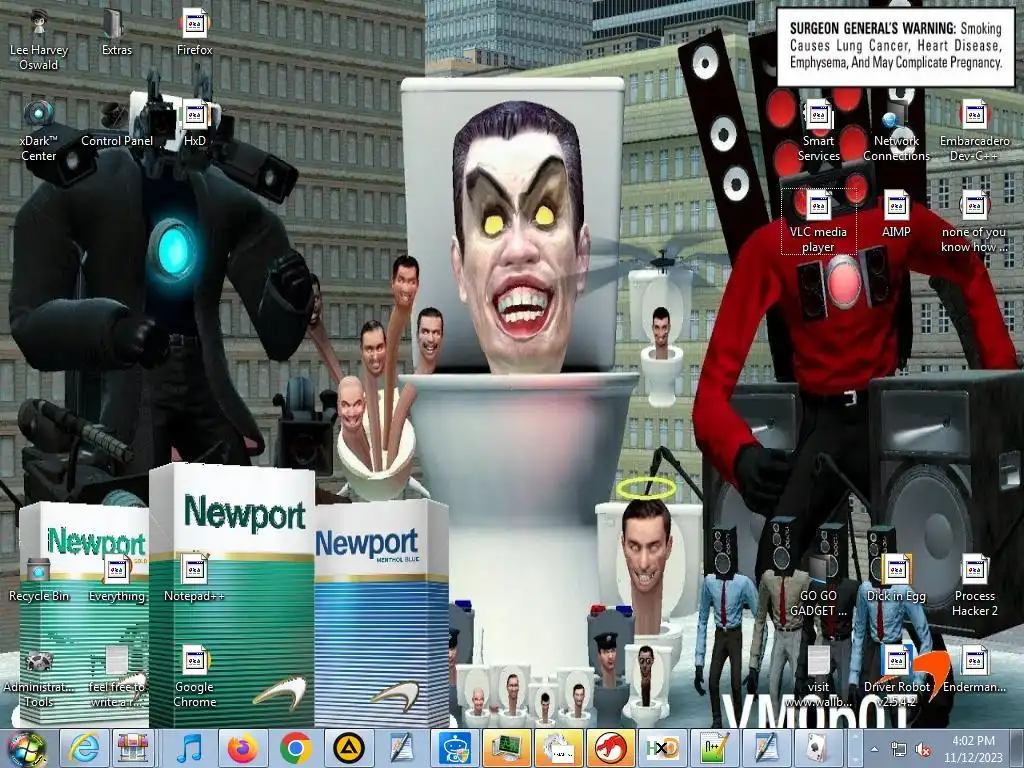
Task: Launch the Everything desktop shortcut
Action: coord(116,579)
